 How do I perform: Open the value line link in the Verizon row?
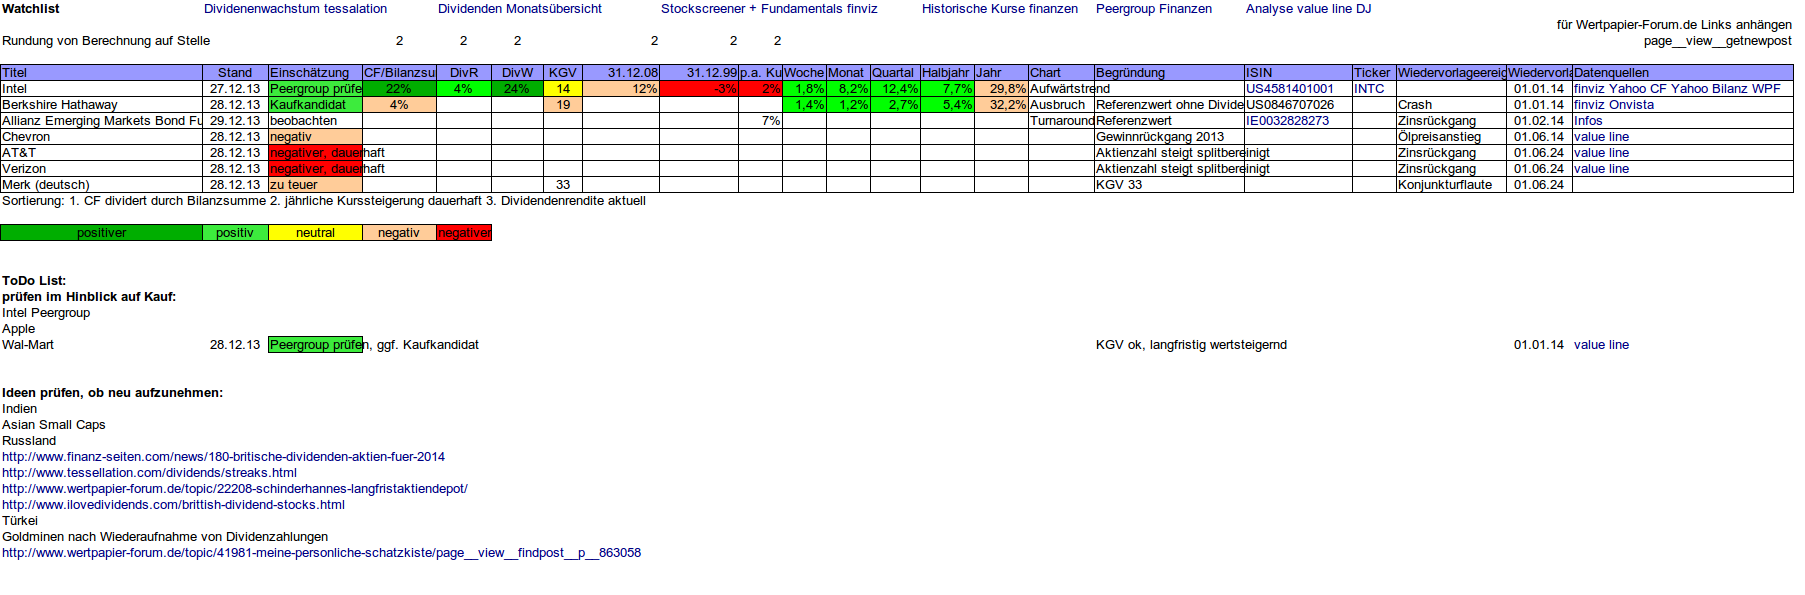tap(1601, 169)
